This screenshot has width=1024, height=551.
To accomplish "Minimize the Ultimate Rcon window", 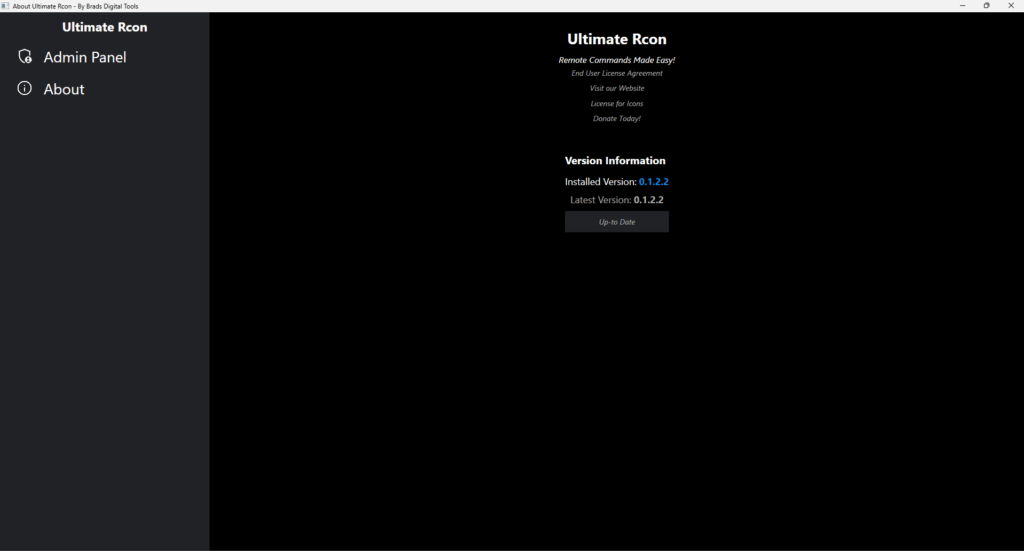I will click(x=962, y=6).
